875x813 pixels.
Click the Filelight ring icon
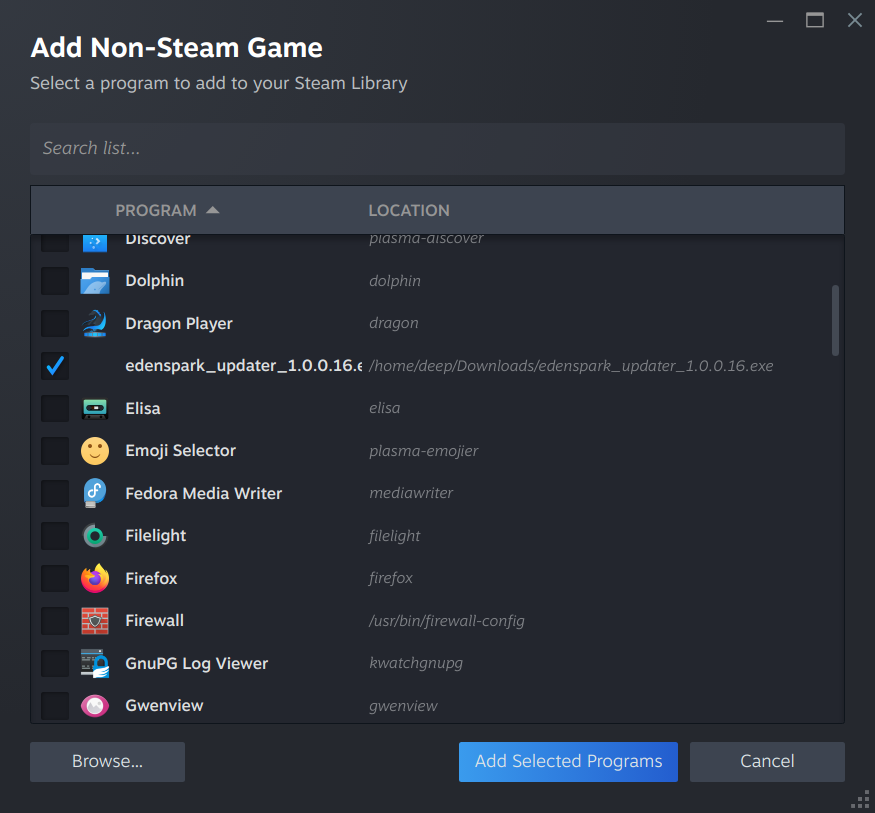95,536
